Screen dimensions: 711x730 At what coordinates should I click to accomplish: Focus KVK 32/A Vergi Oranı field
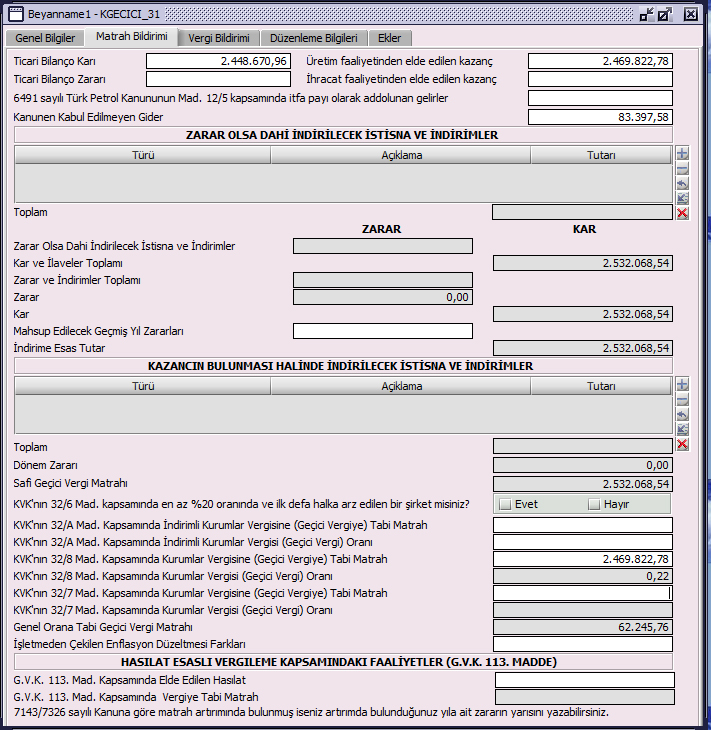point(583,542)
